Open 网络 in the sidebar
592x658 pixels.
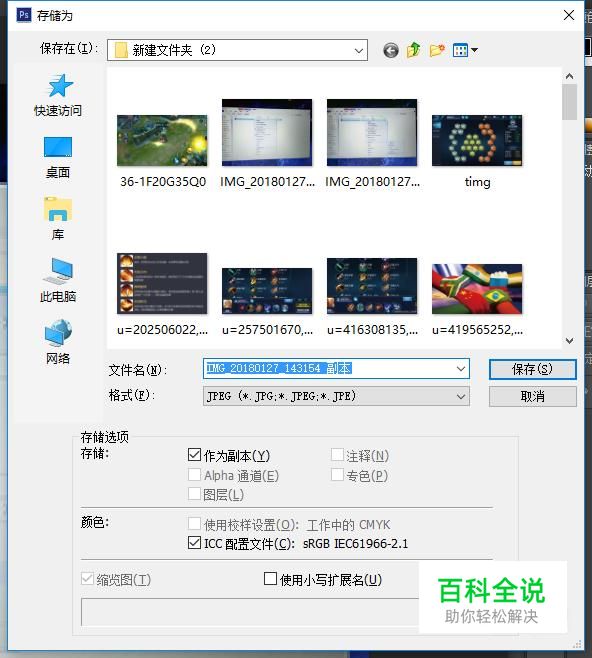pos(58,342)
